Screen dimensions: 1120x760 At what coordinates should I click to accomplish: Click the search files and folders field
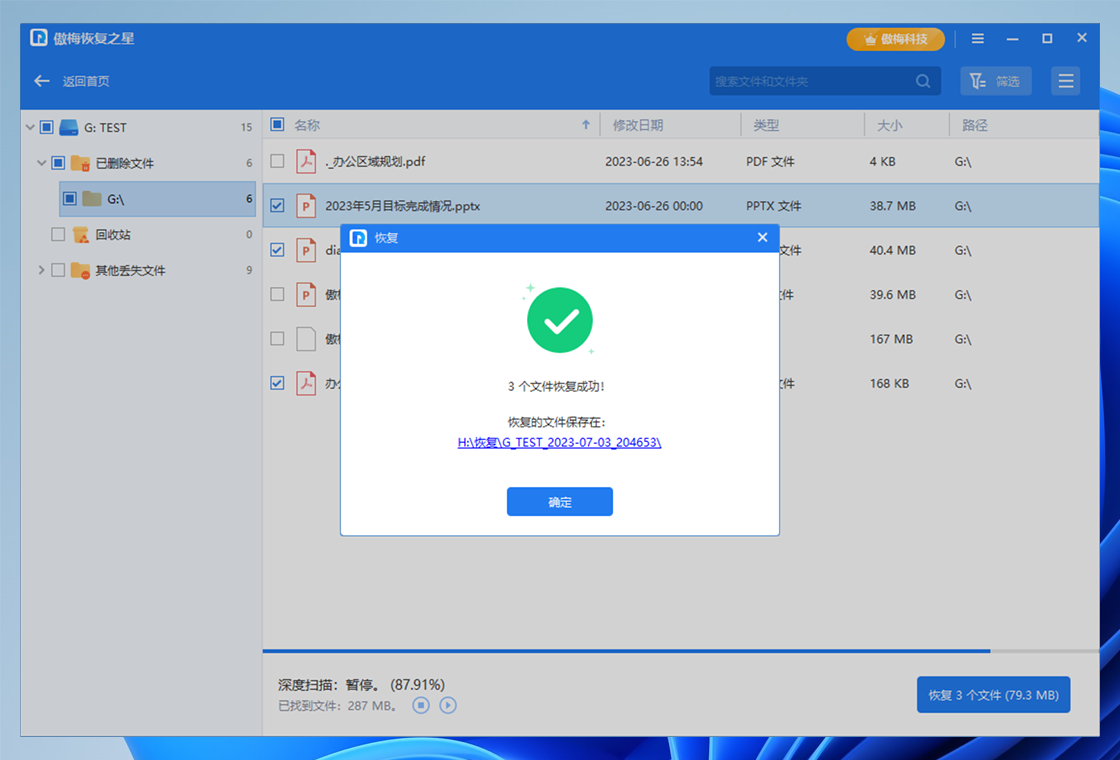pos(810,81)
